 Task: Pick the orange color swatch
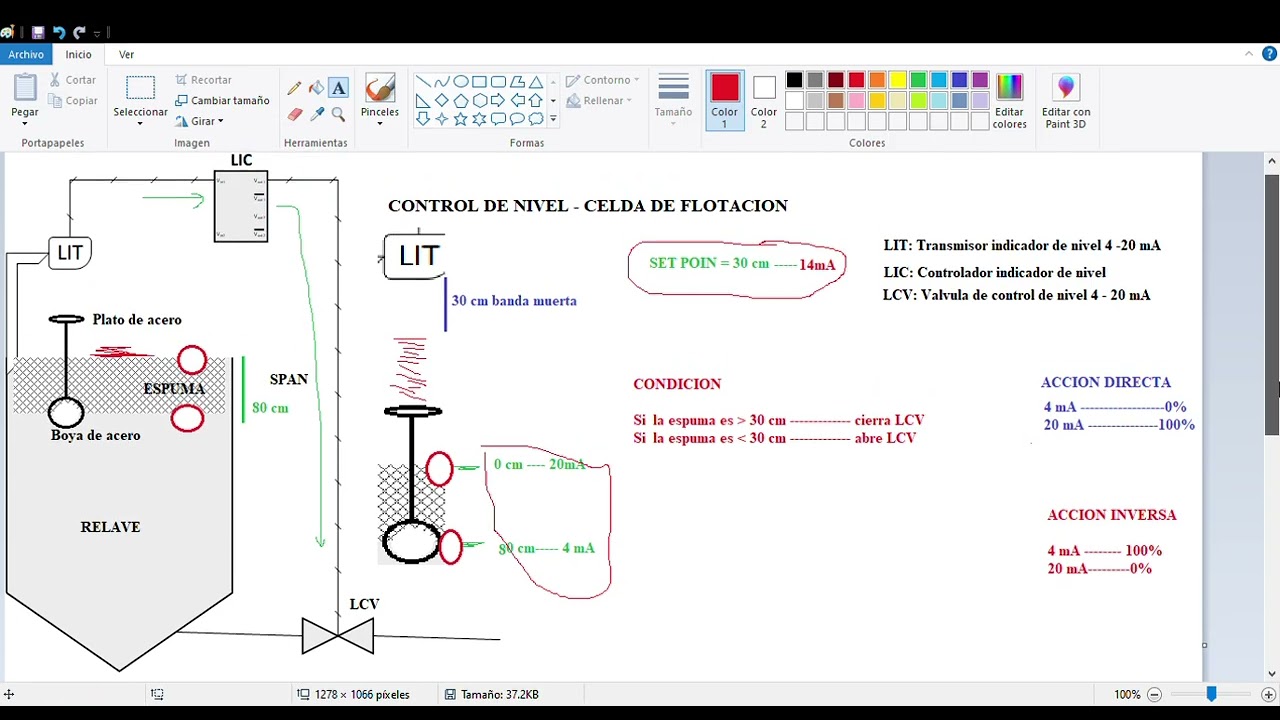click(877, 80)
